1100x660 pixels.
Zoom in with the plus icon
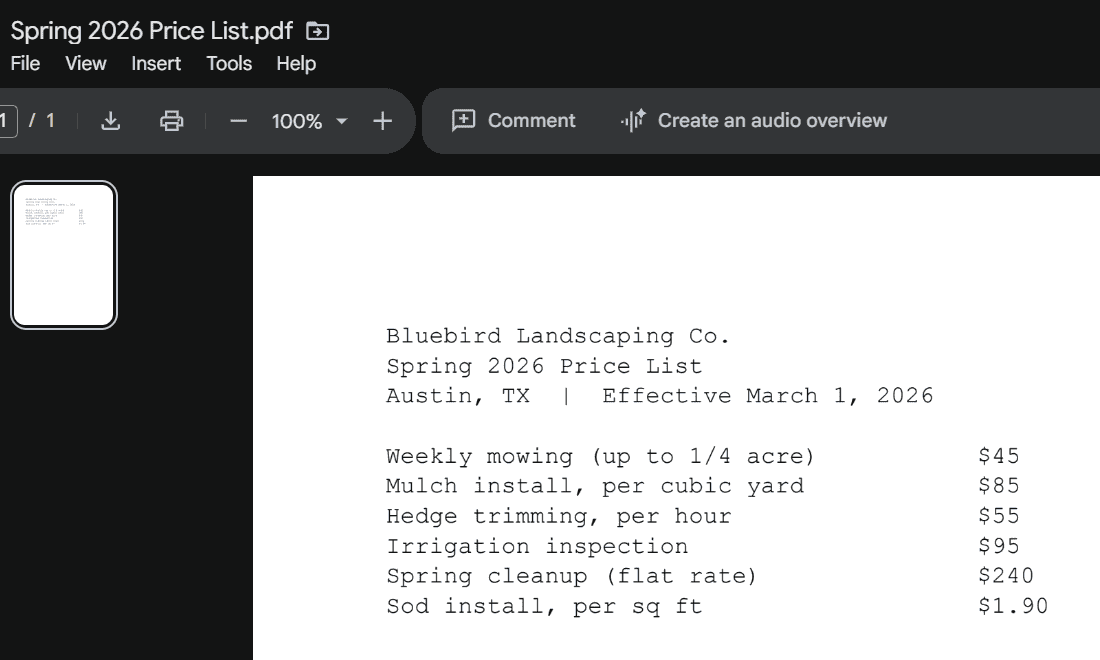(382, 121)
